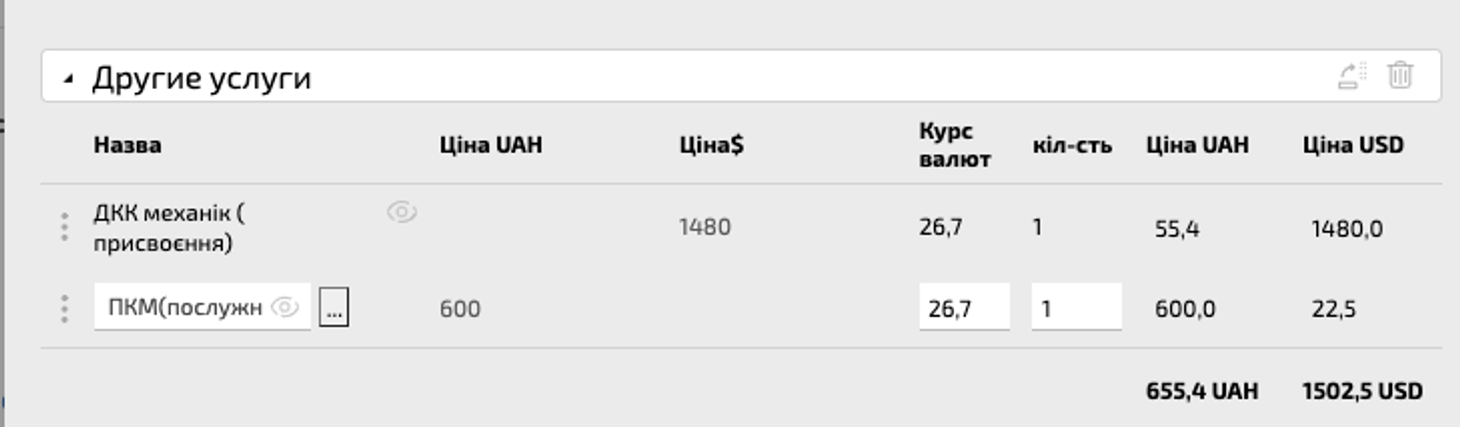Viewport: 1460px width, 427px height.
Task: Open the "..." button beside ПКМ(послужн
Action: click(x=334, y=308)
